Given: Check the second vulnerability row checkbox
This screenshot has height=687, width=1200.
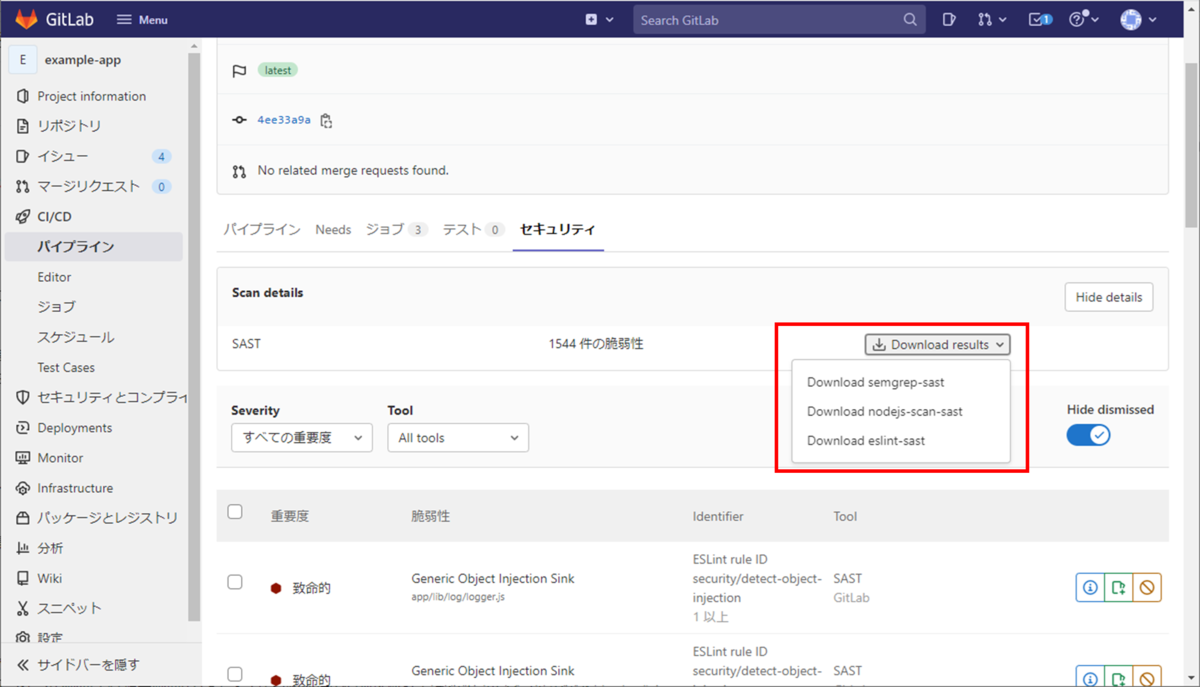Looking at the screenshot, I should [x=235, y=674].
